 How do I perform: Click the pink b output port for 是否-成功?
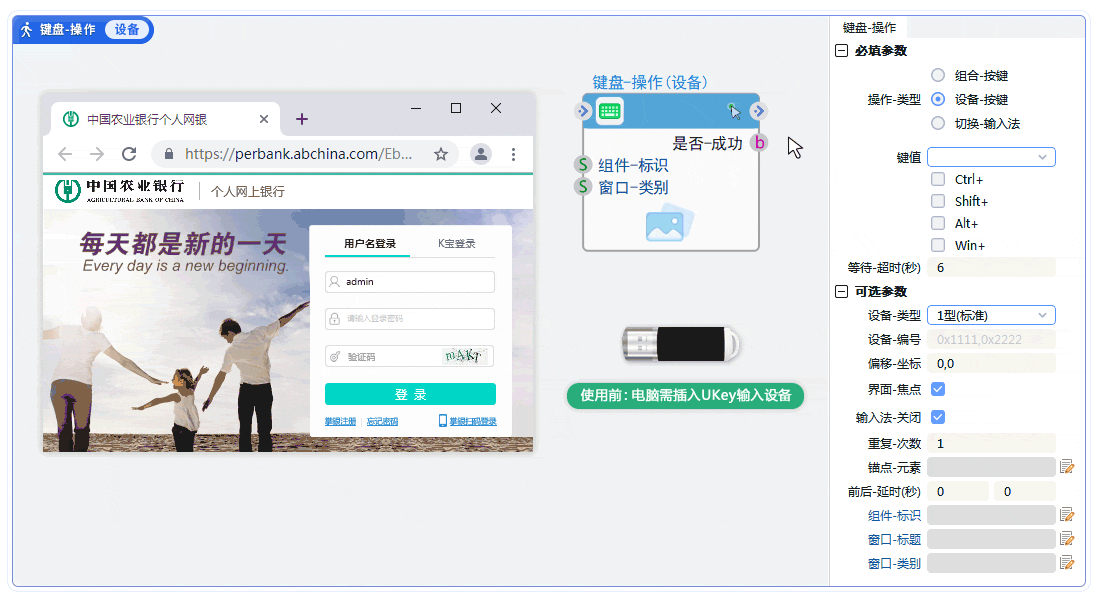(759, 142)
